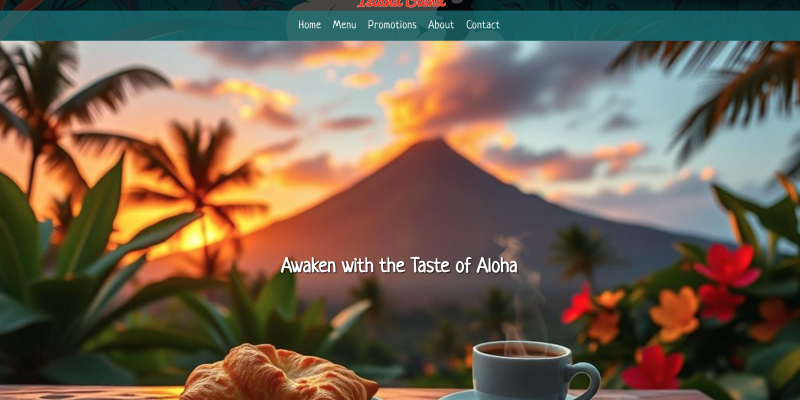Click the coffee cup handle
The width and height of the screenshot is (800, 400).
coord(587,380)
